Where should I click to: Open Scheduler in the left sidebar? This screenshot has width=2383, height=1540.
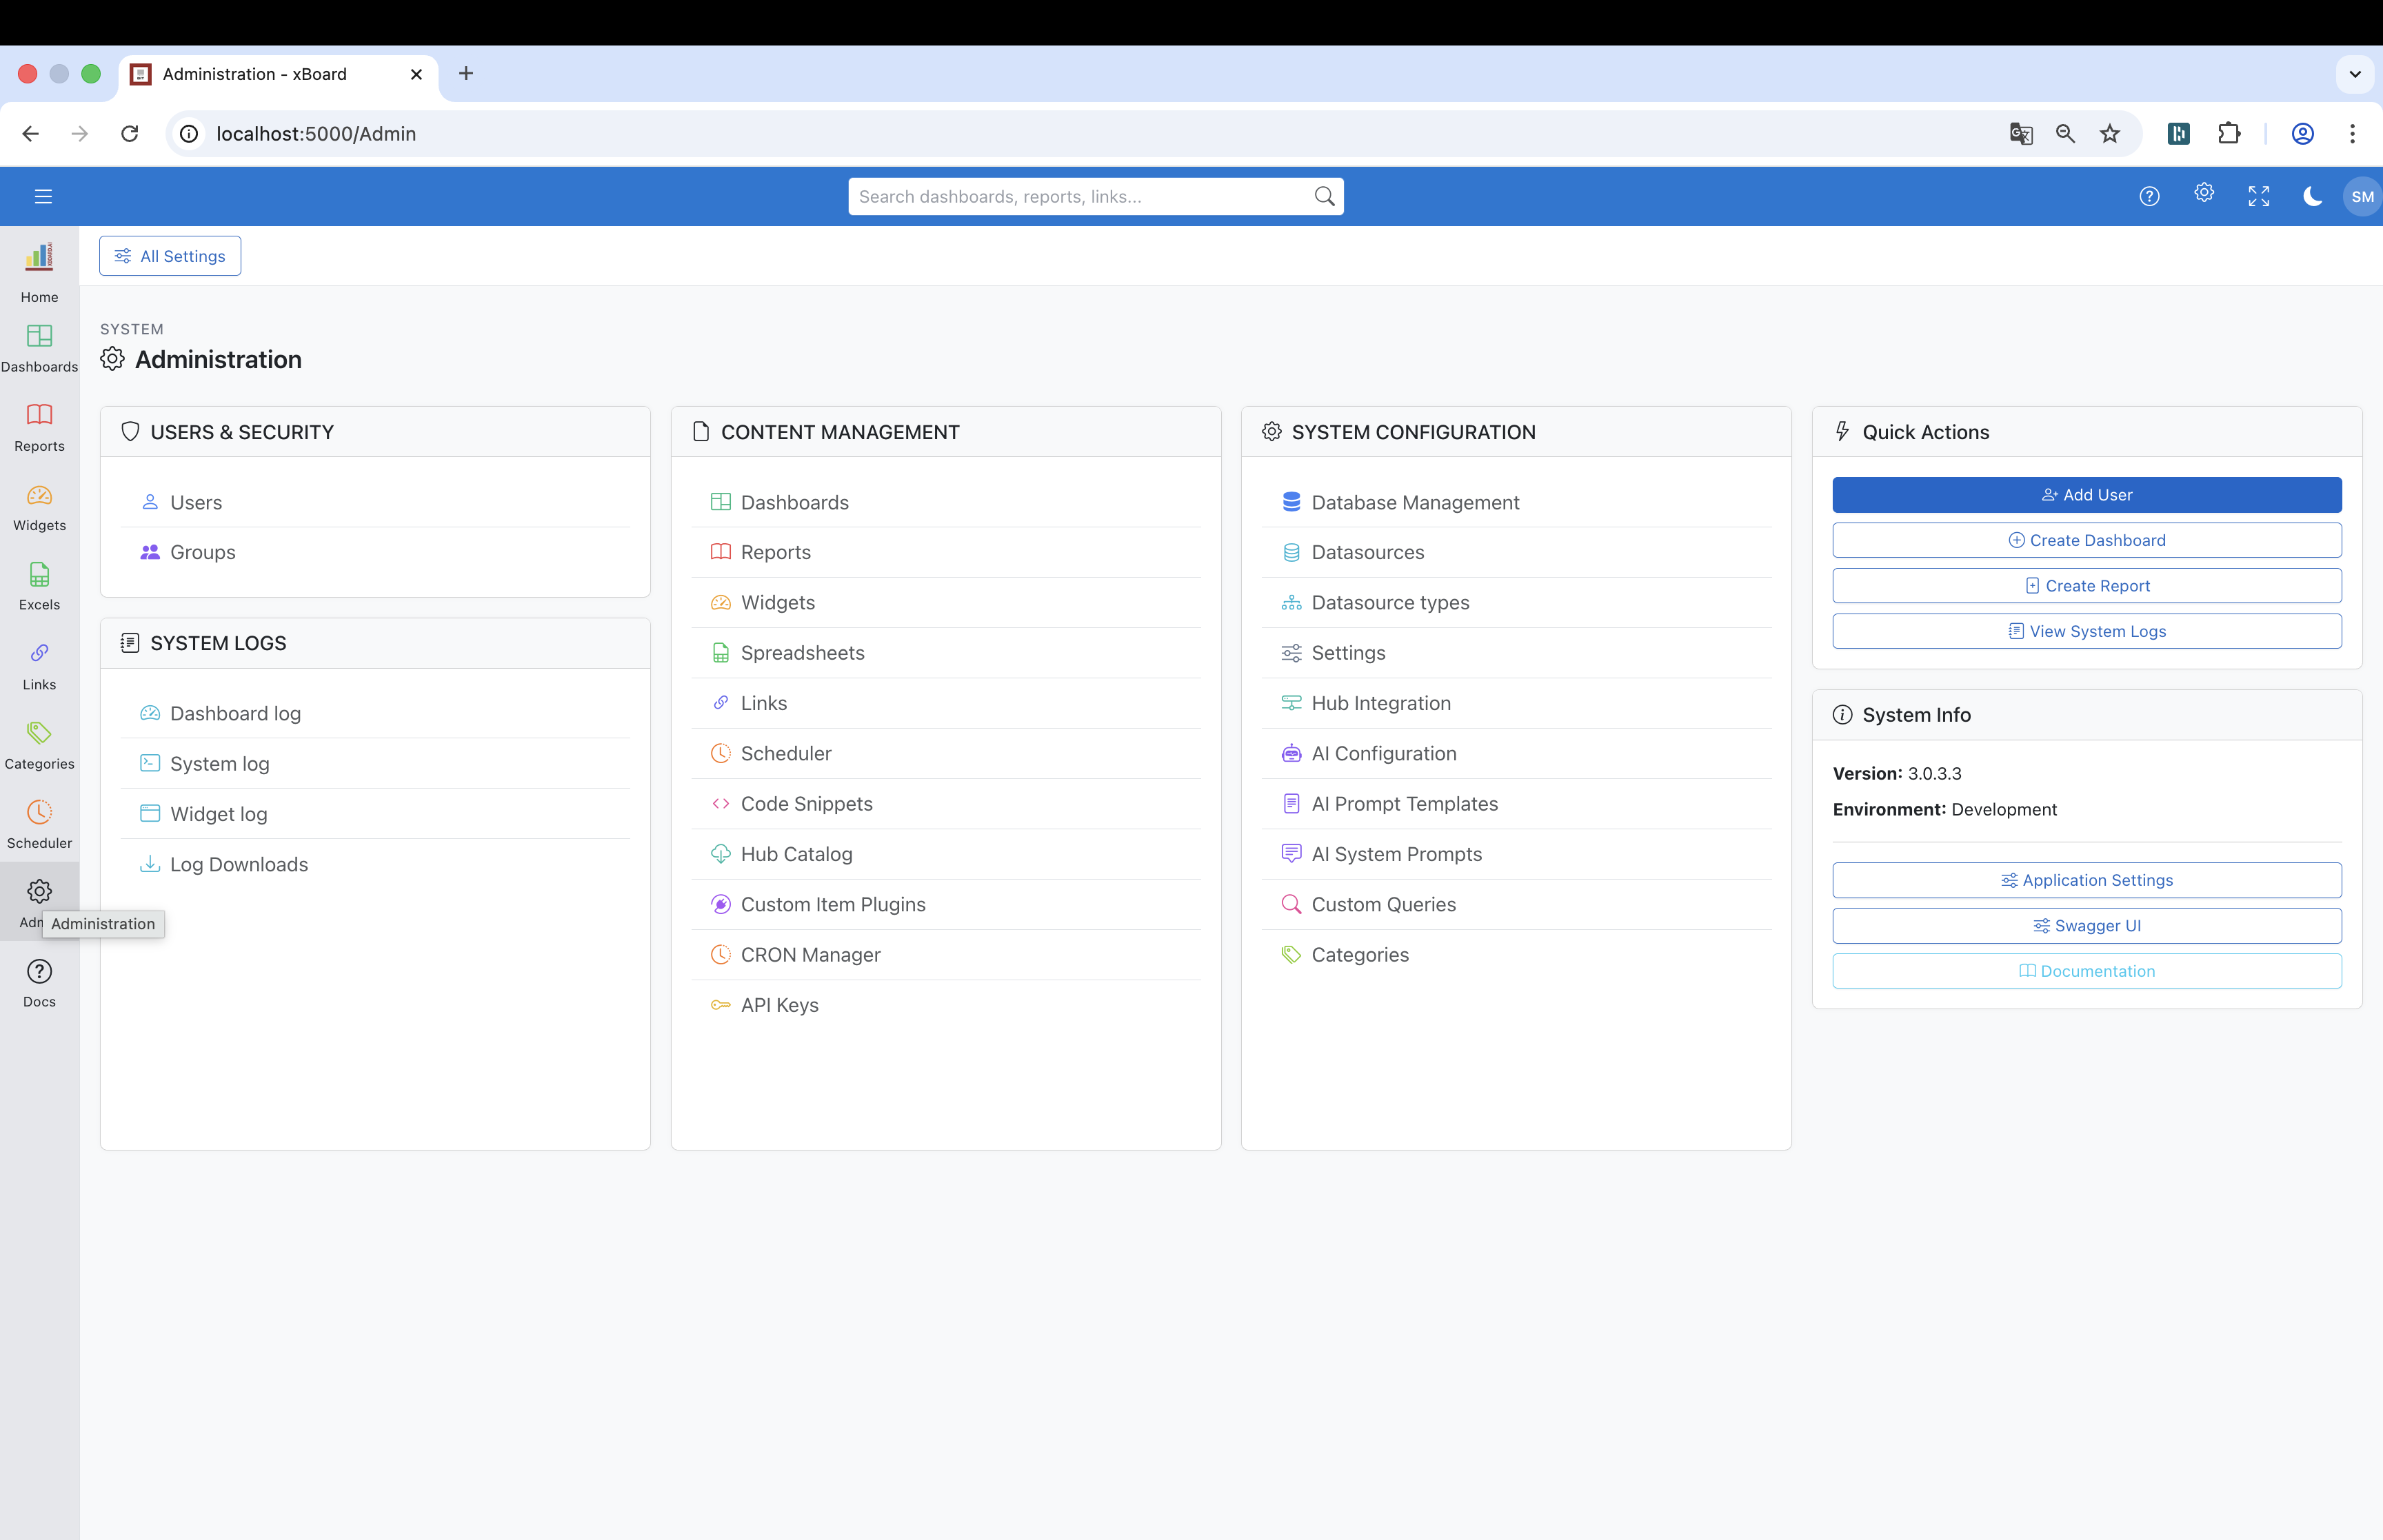click(x=39, y=824)
